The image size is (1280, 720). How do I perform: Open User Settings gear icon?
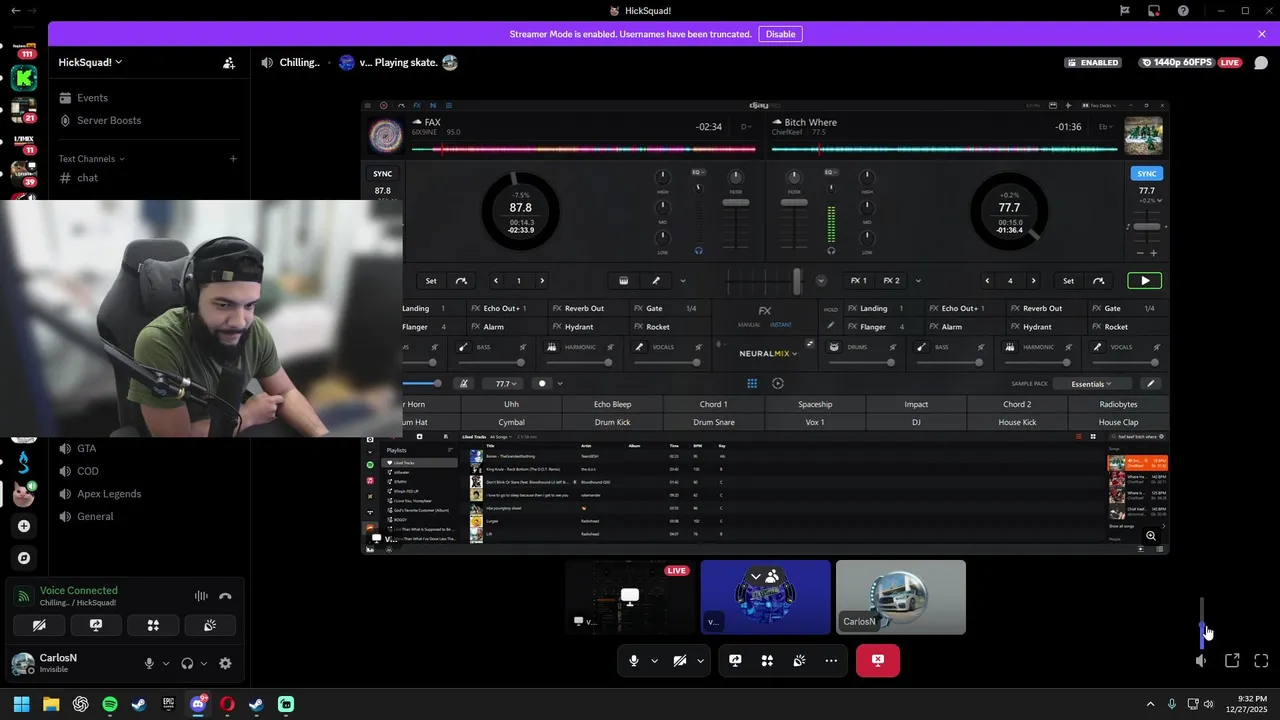(225, 663)
